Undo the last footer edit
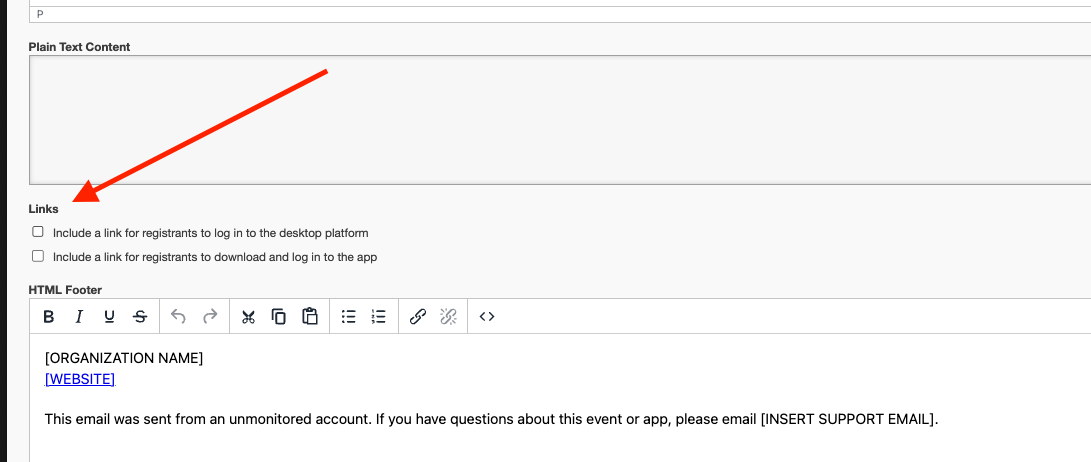The image size is (1091, 462). click(x=179, y=317)
